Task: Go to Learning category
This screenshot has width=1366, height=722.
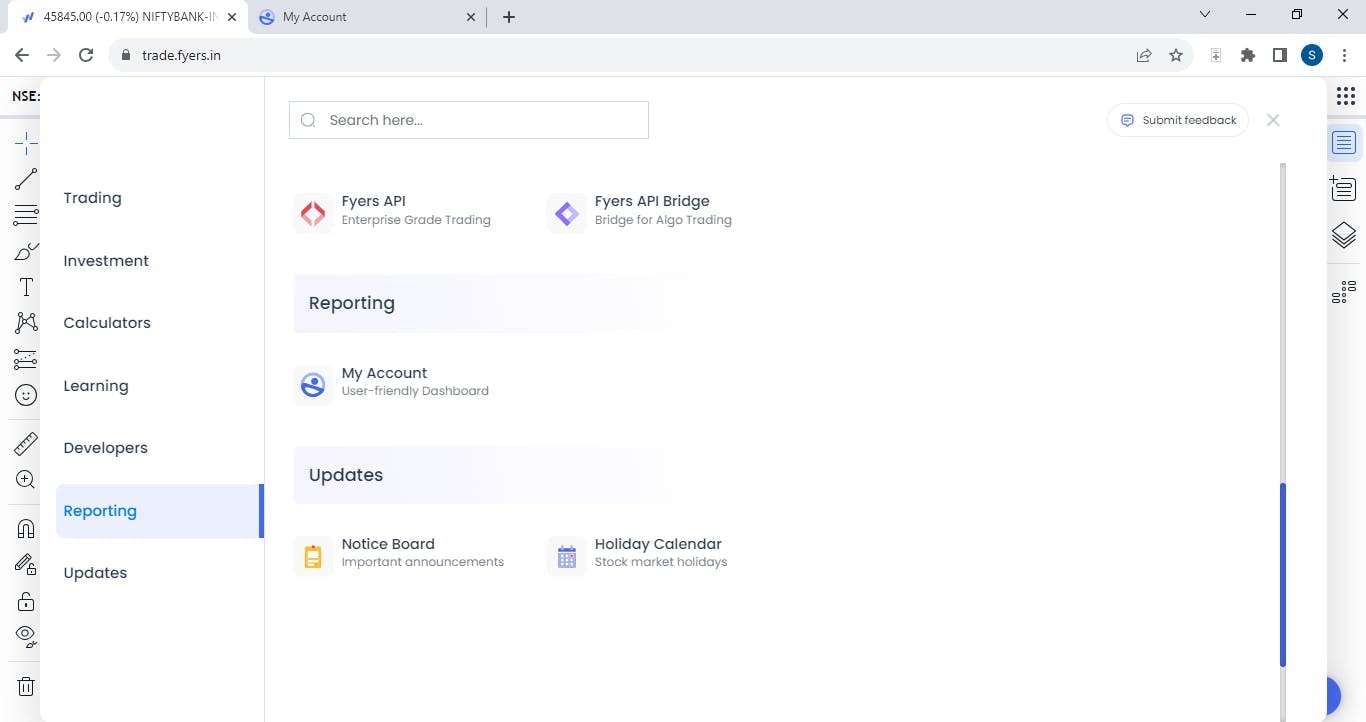Action: pyautogui.click(x=96, y=386)
